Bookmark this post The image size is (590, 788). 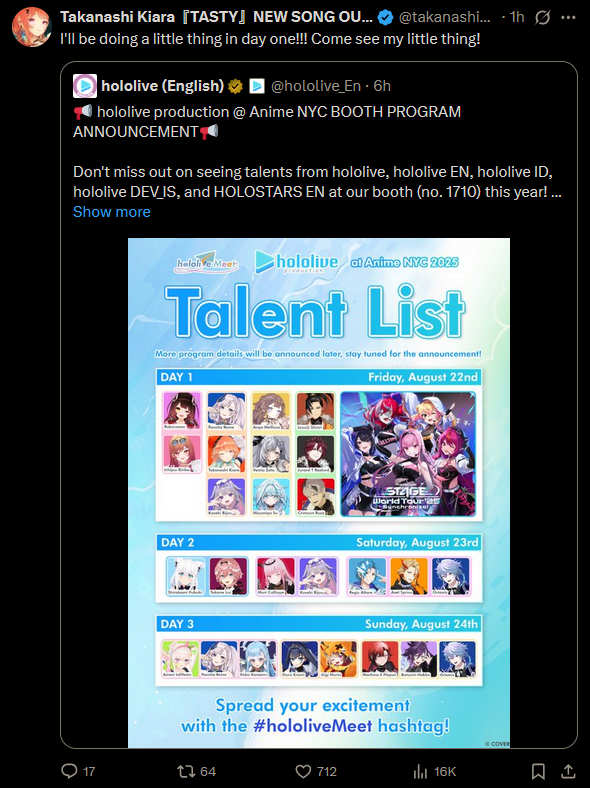coord(538,771)
